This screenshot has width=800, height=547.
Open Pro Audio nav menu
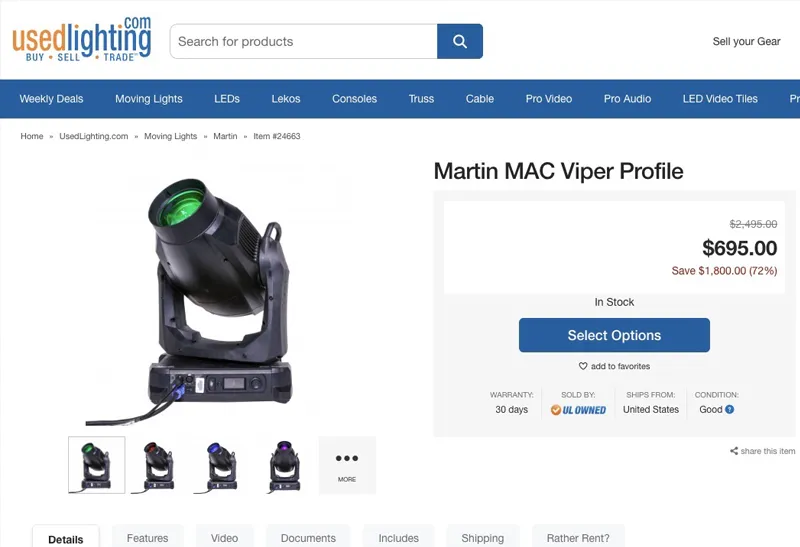coord(627,99)
